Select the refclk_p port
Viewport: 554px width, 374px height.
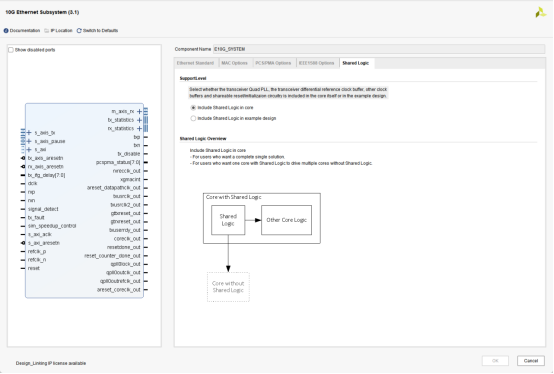click(x=37, y=251)
